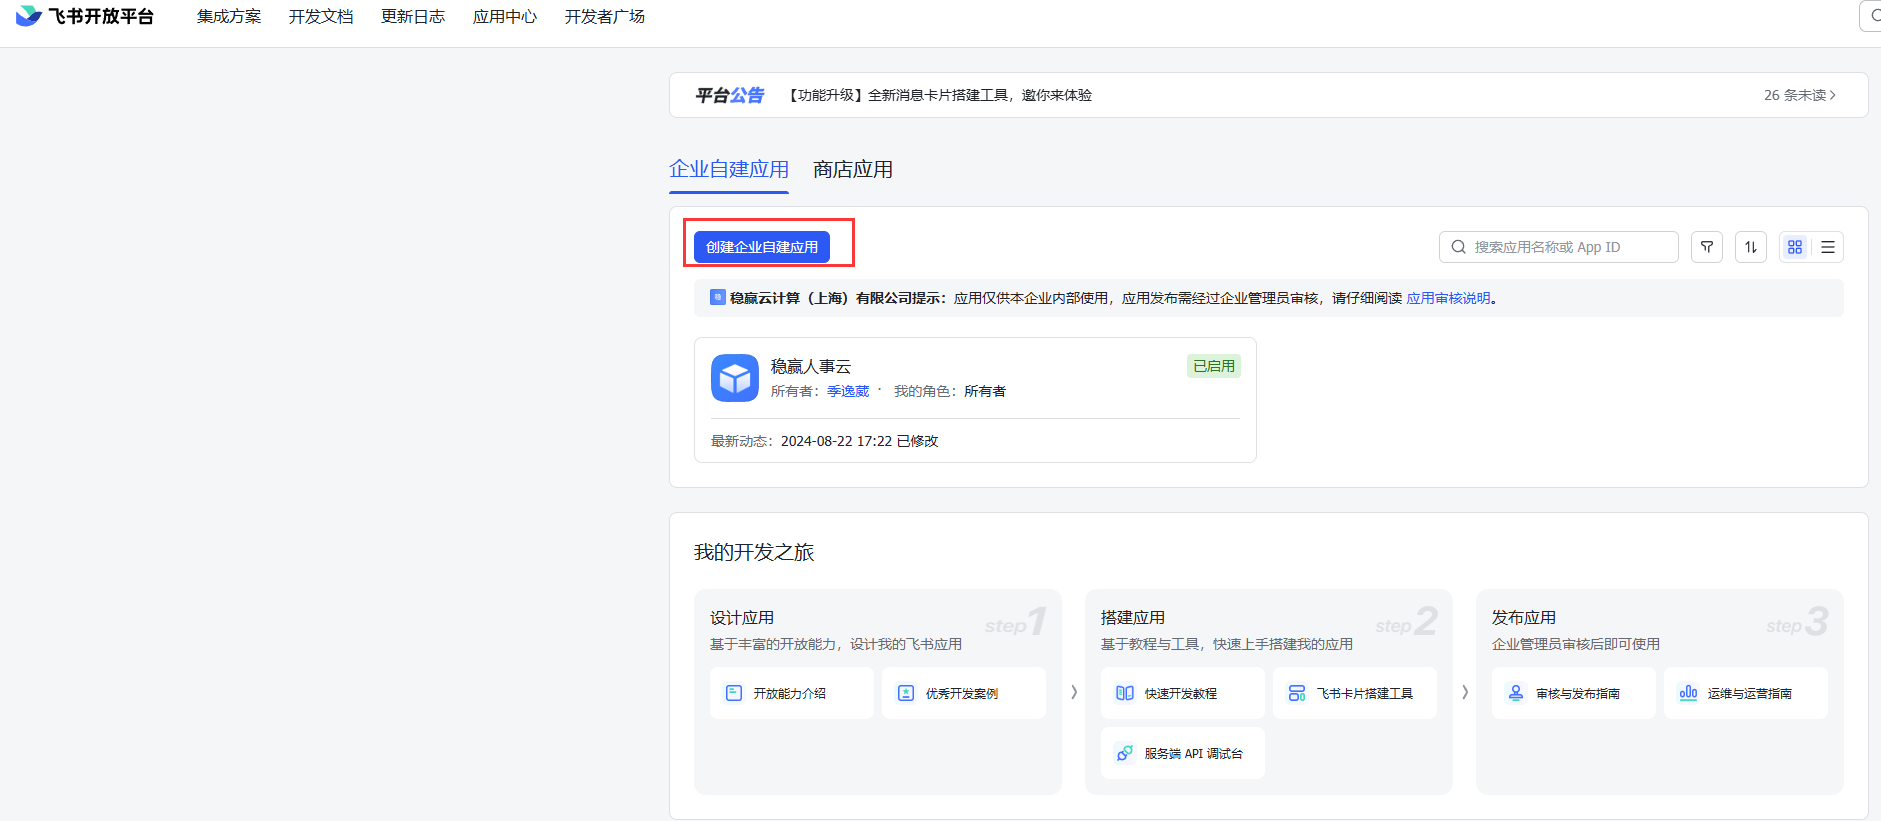Click the 服务端 API 调试台 icon

point(1125,753)
